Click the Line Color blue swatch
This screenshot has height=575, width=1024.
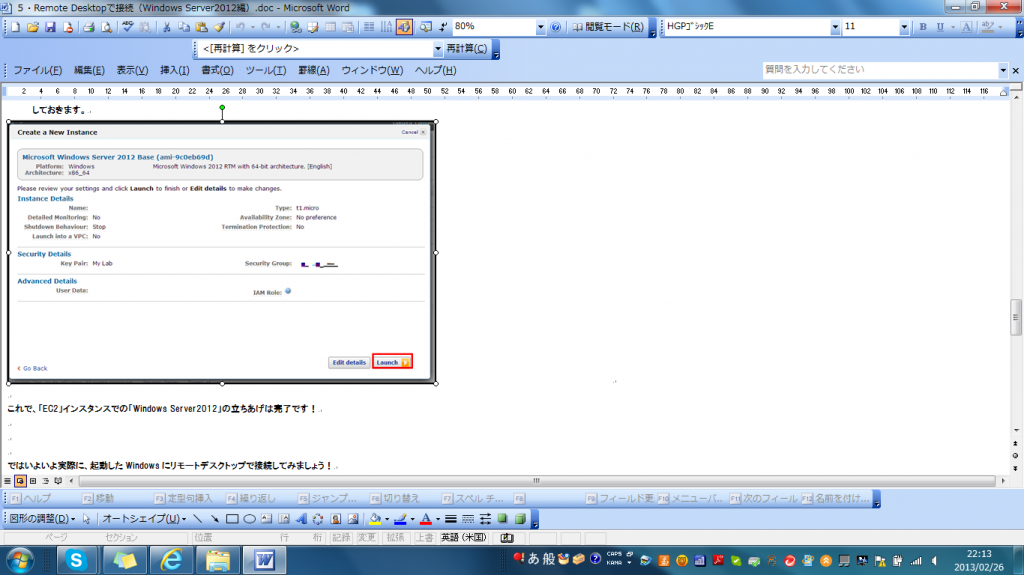(x=400, y=519)
